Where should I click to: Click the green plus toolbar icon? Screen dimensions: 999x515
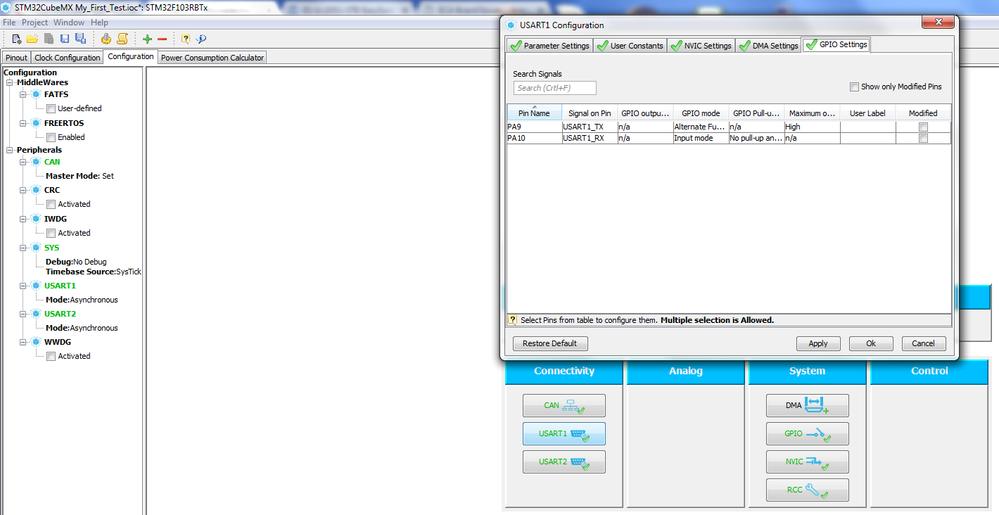(147, 38)
